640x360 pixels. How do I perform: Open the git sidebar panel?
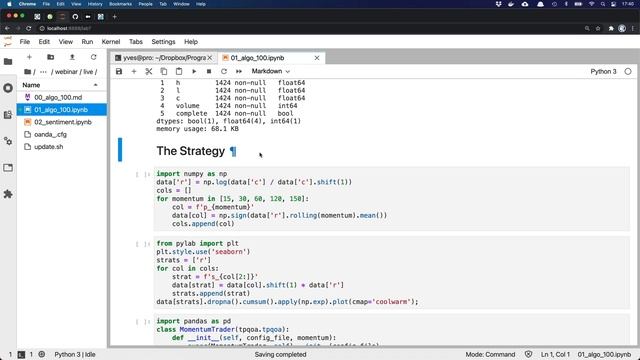click(x=8, y=115)
